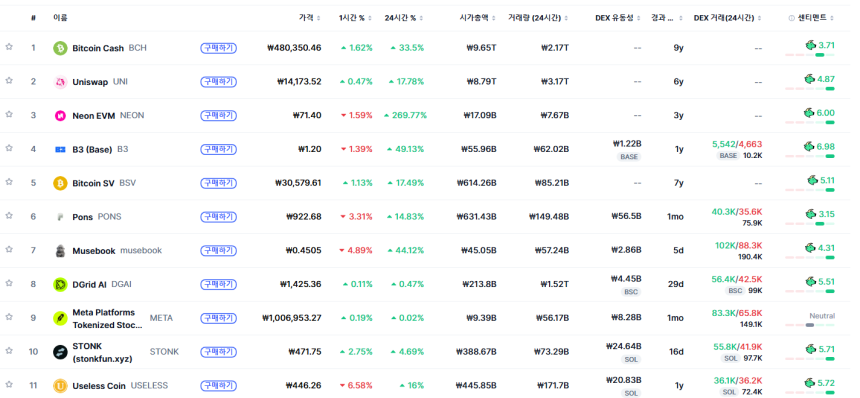
Task: Toggle the watchlist star for Neon EVM
Action: click(x=9, y=115)
